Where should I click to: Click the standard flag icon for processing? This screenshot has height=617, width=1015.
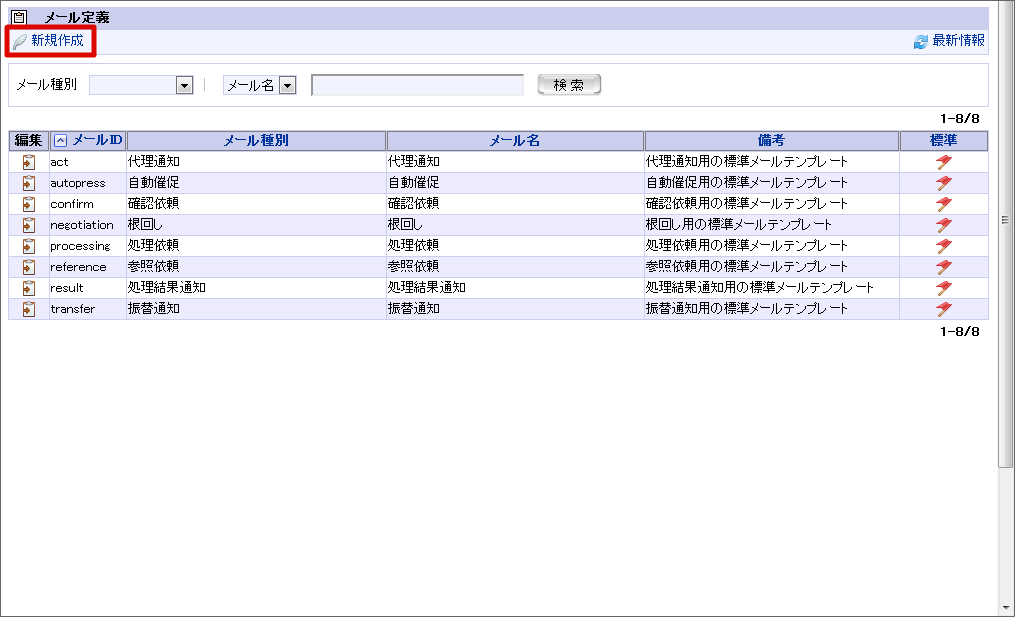pos(944,246)
